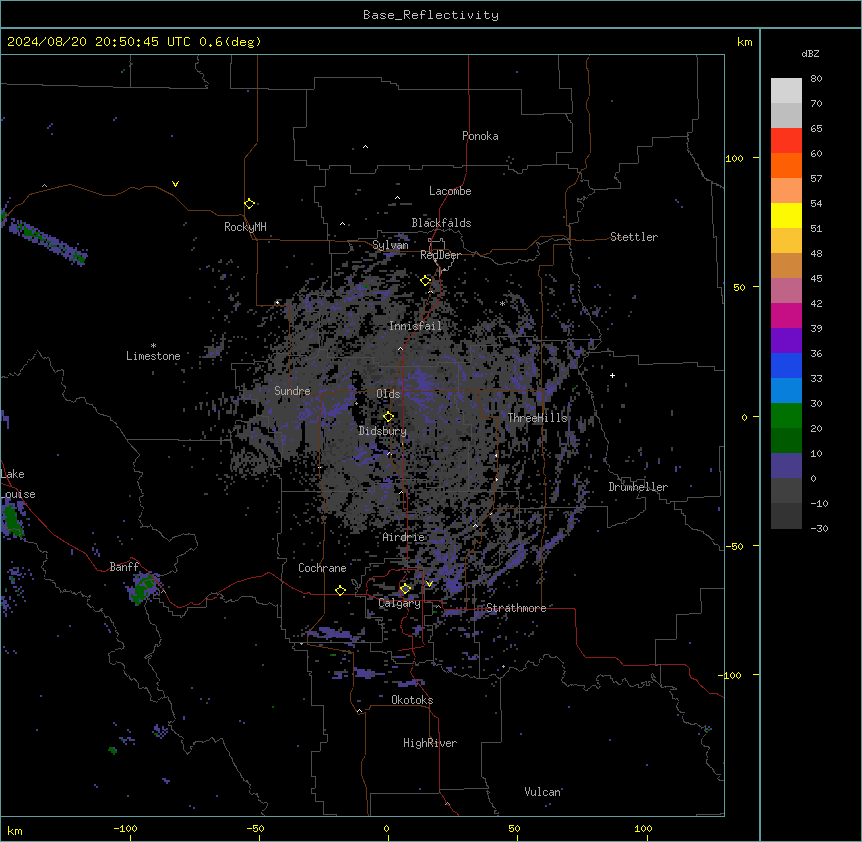
Task: Click the Okotoks label
Action: click(x=412, y=700)
